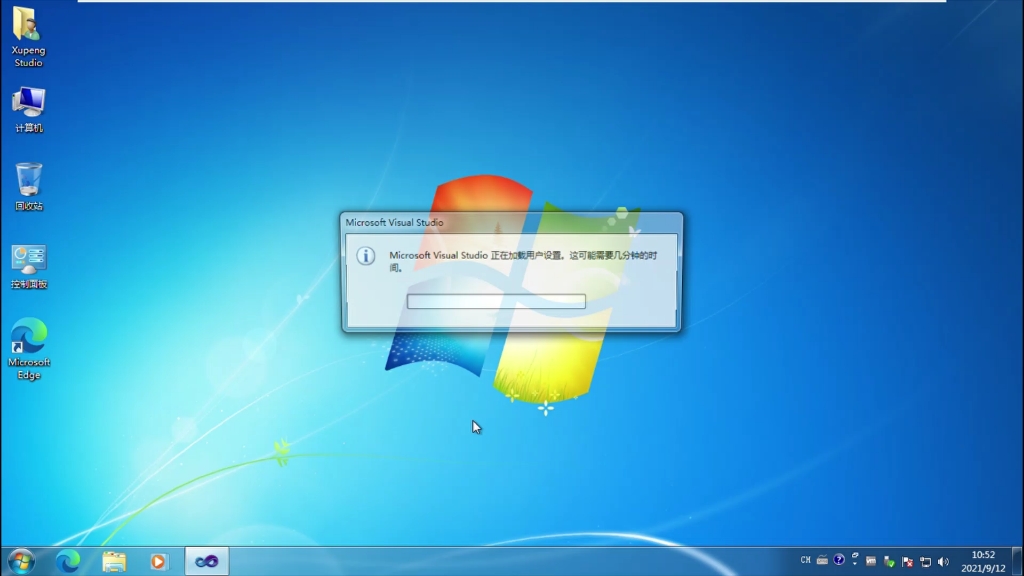The image size is (1024, 576).
Task: Click the info icon in the dialog
Action: click(x=368, y=257)
